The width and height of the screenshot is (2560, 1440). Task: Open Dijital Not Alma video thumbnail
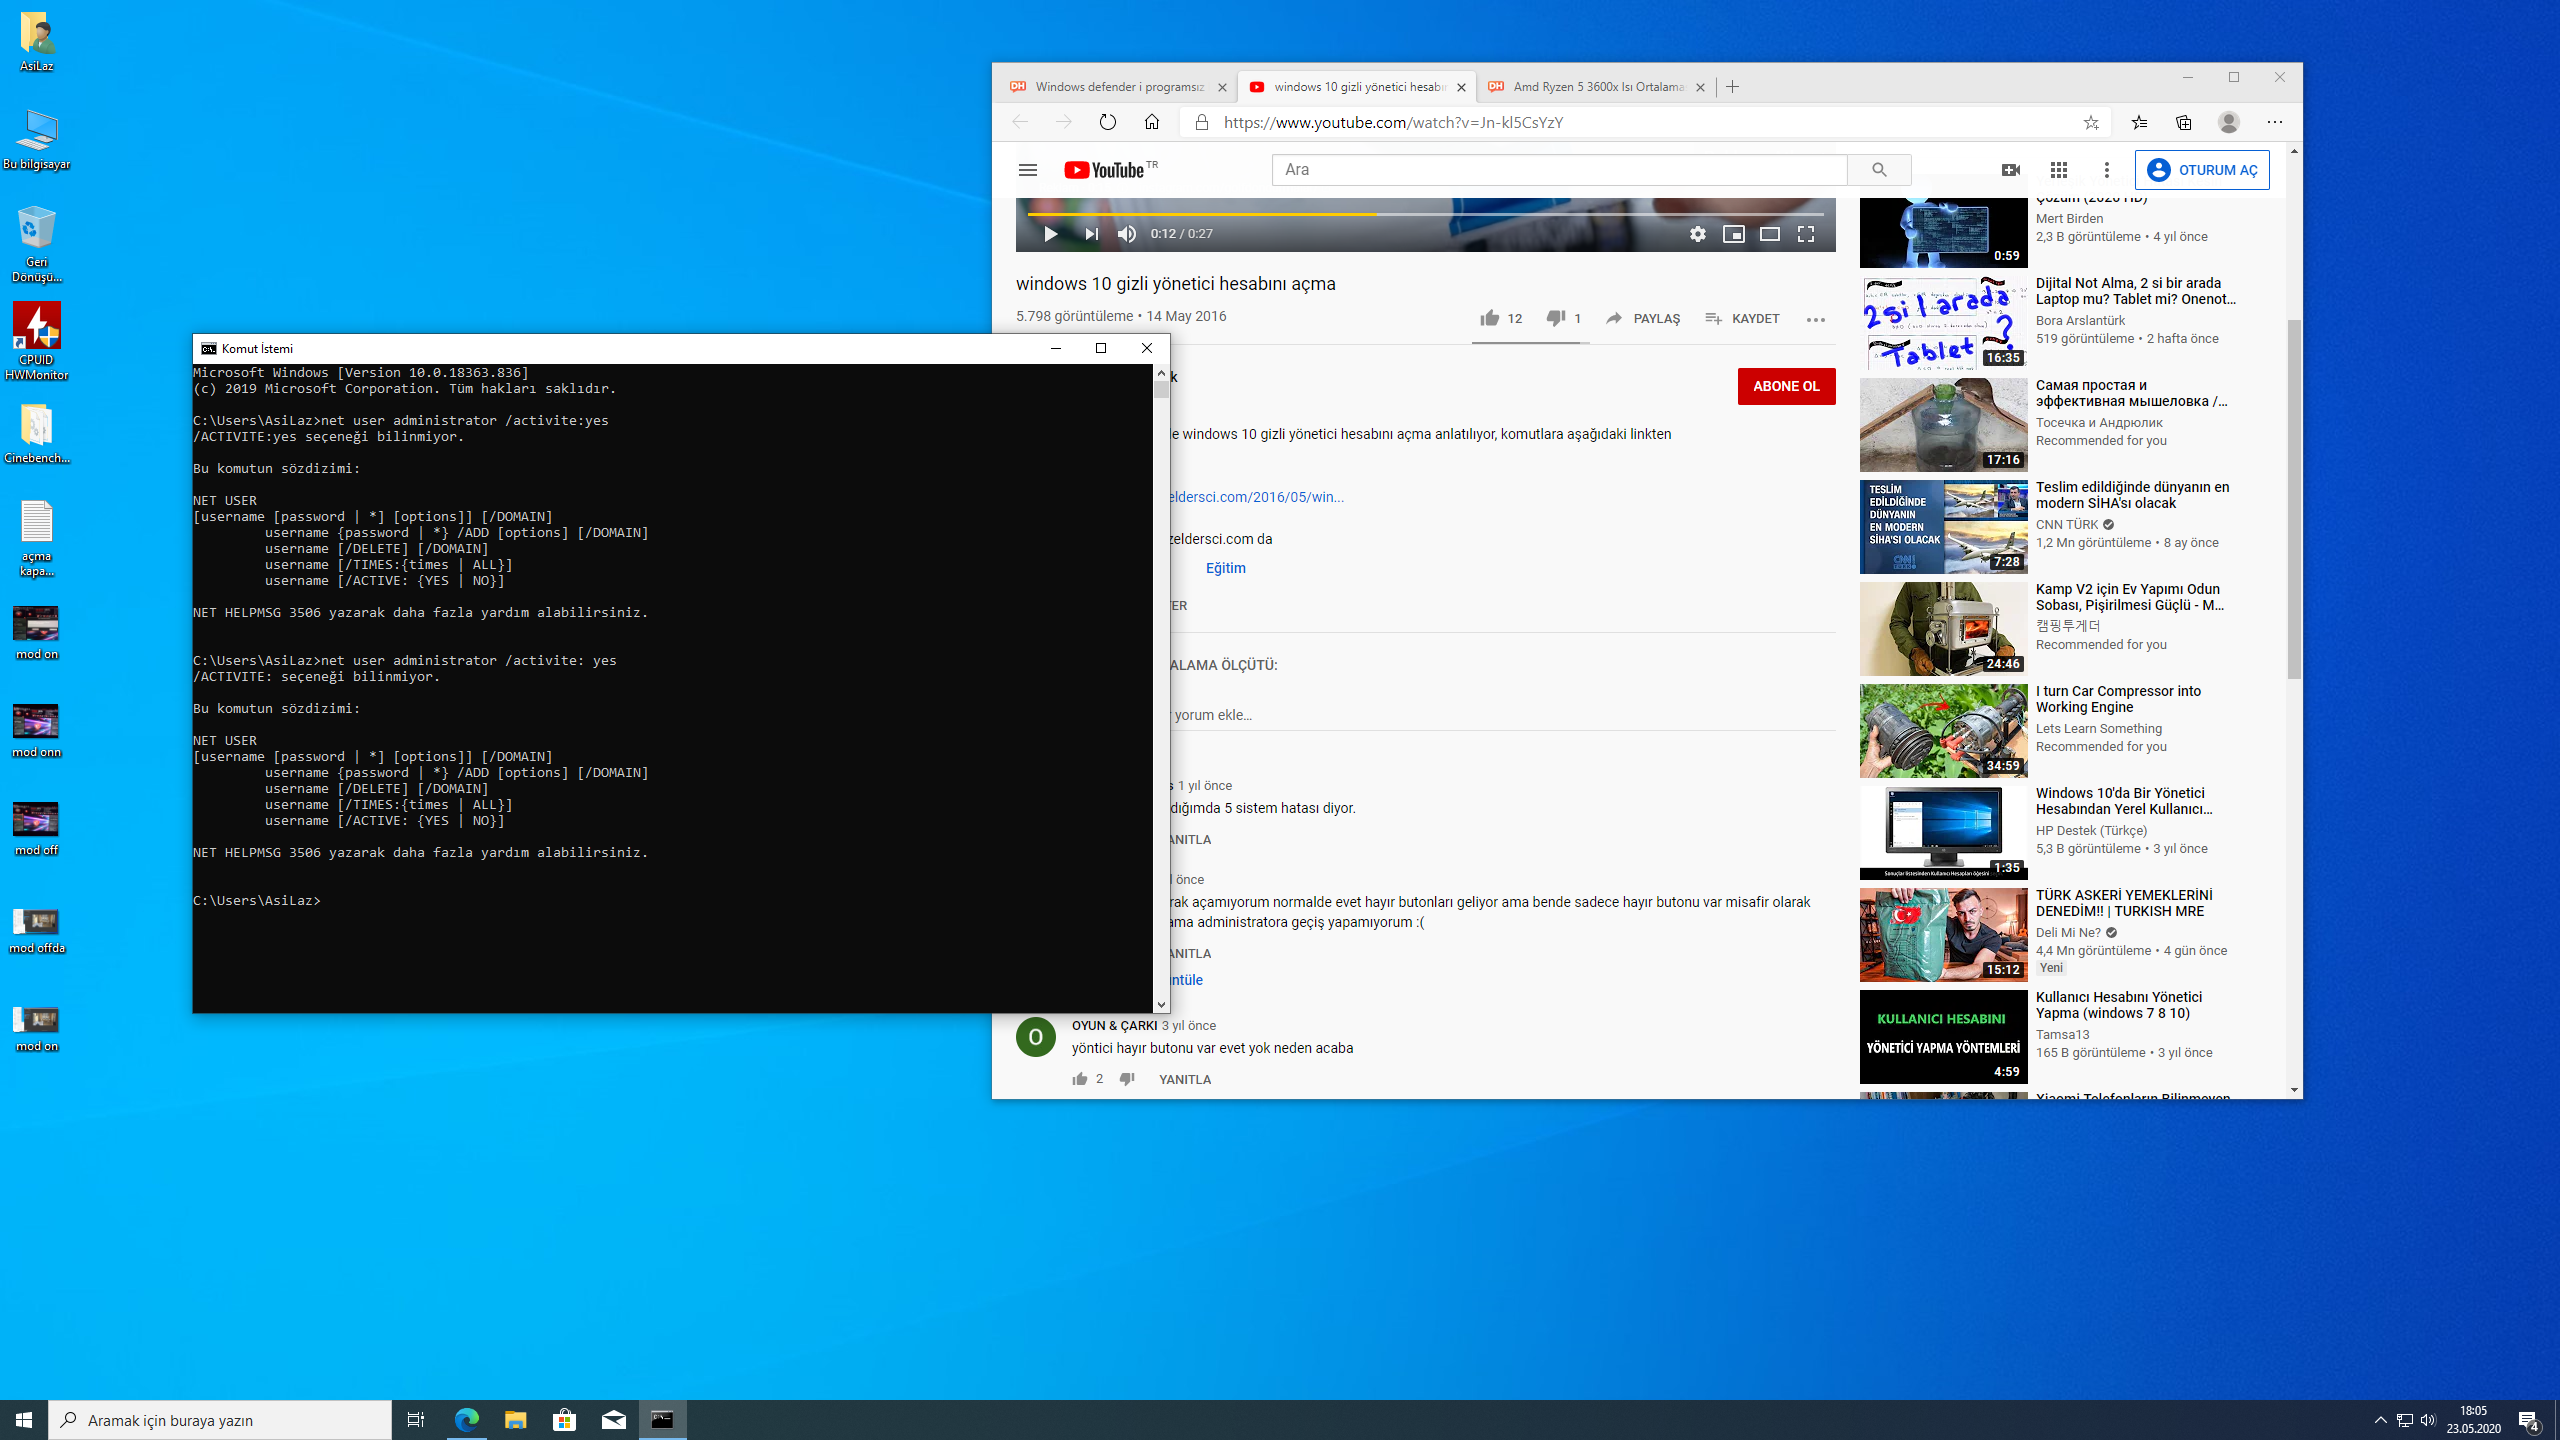click(x=1943, y=323)
